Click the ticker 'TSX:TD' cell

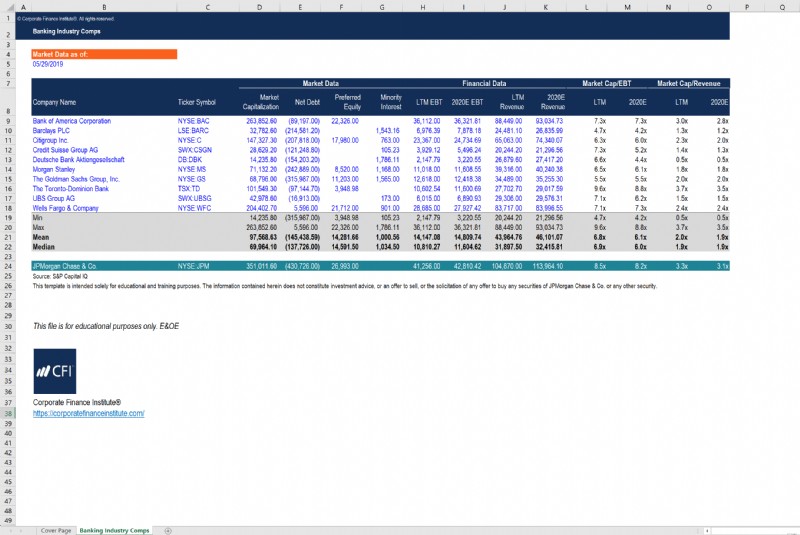189,189
